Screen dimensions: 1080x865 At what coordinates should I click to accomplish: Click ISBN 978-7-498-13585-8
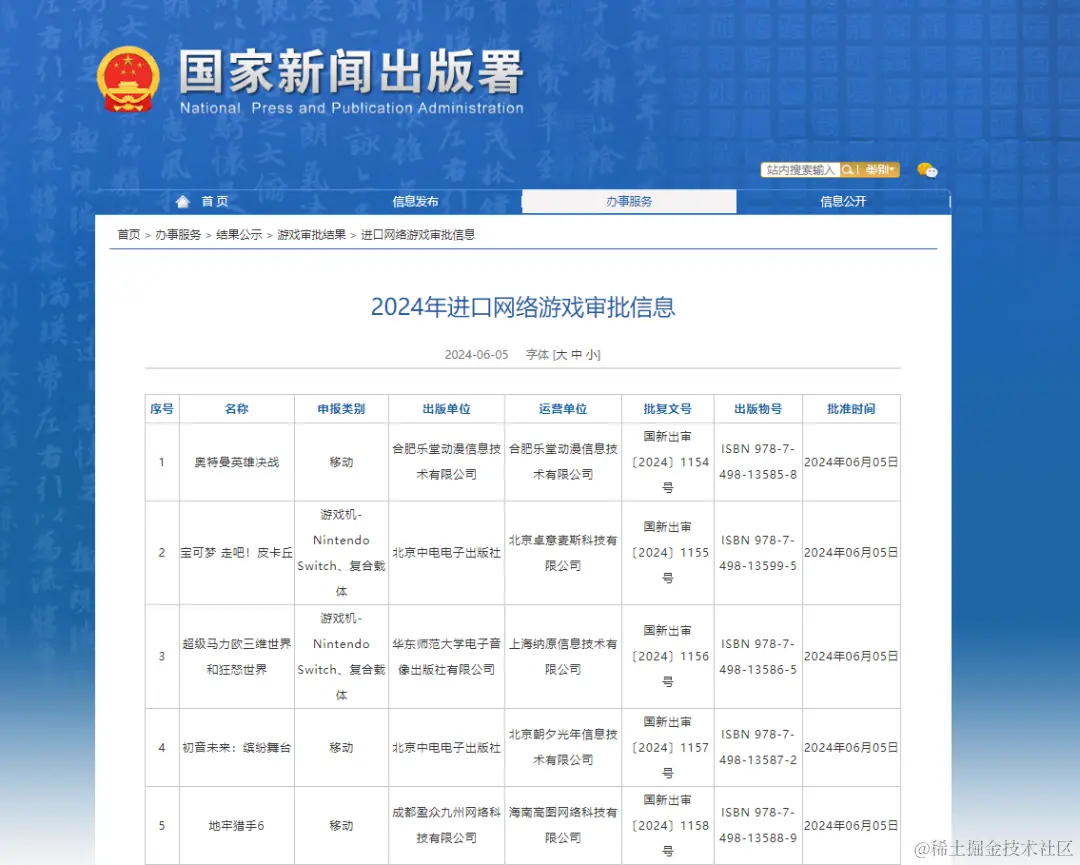tap(758, 461)
